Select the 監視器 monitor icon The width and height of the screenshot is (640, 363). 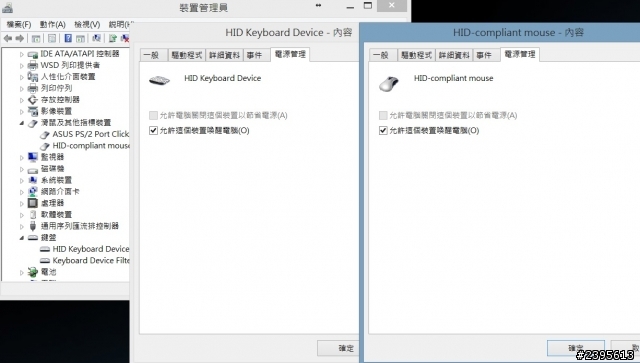[33, 157]
